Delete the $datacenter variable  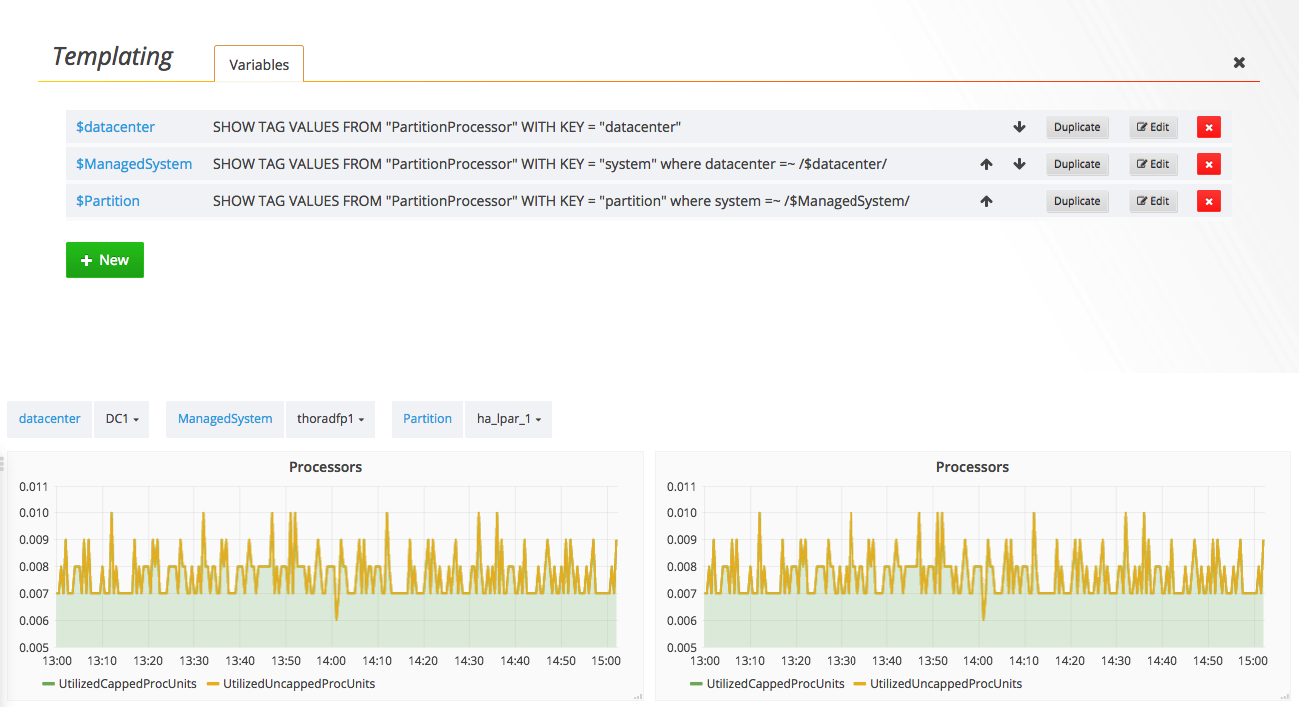click(1208, 127)
